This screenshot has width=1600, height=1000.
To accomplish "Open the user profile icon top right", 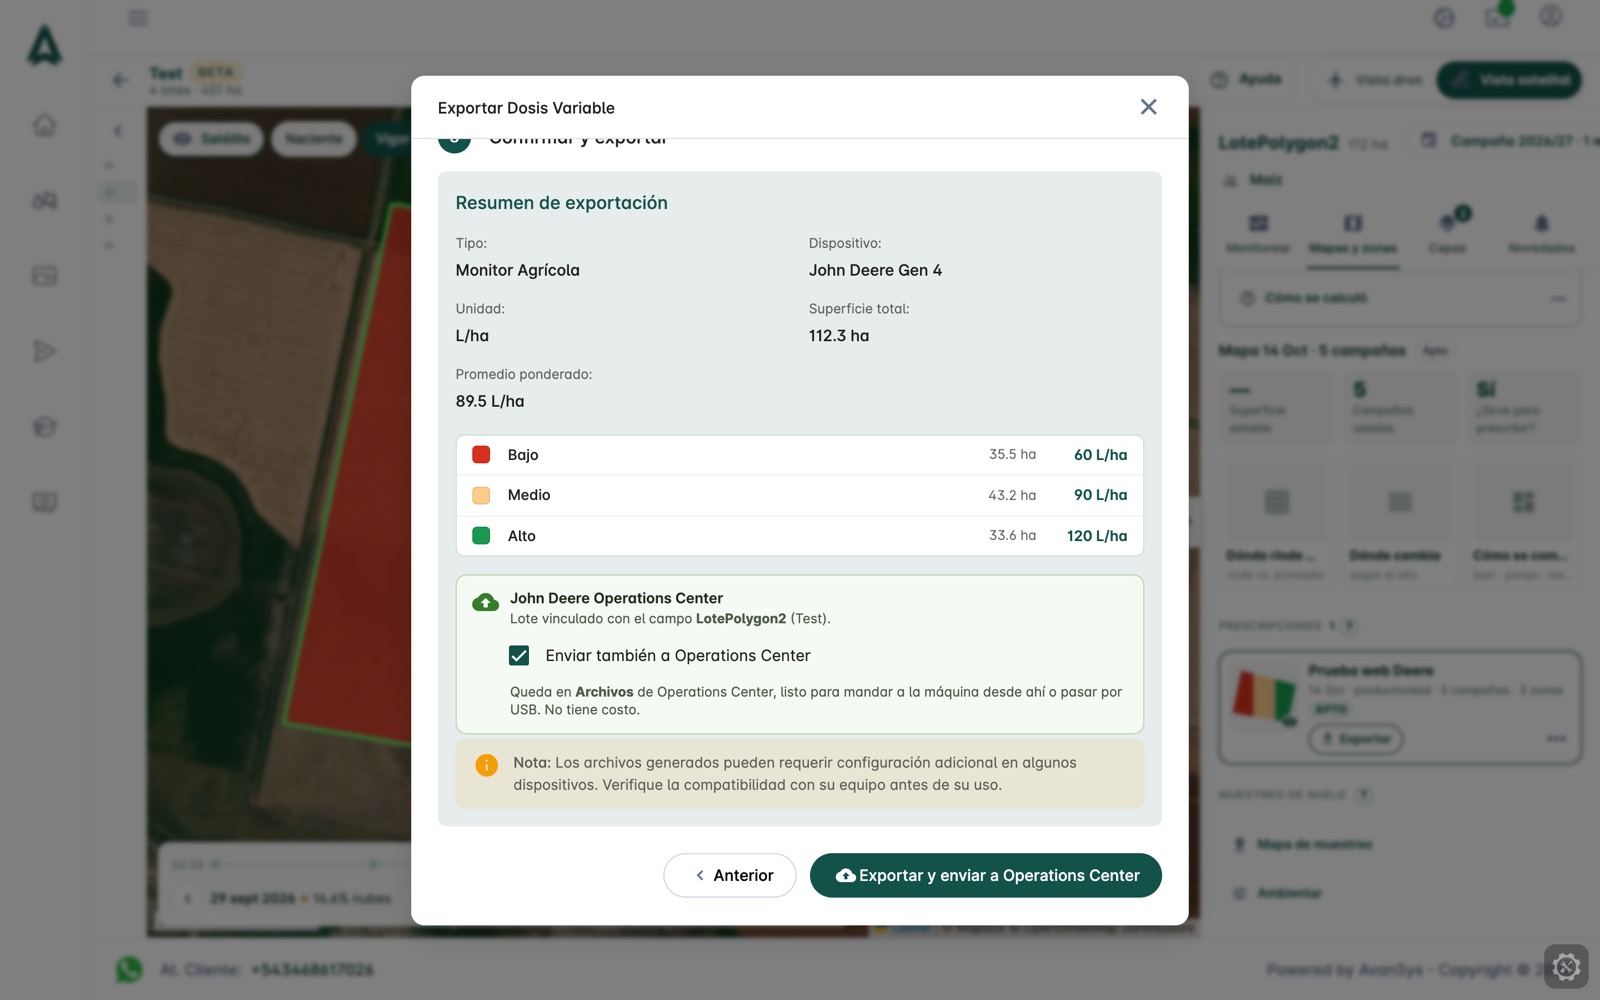I will click(x=1551, y=17).
